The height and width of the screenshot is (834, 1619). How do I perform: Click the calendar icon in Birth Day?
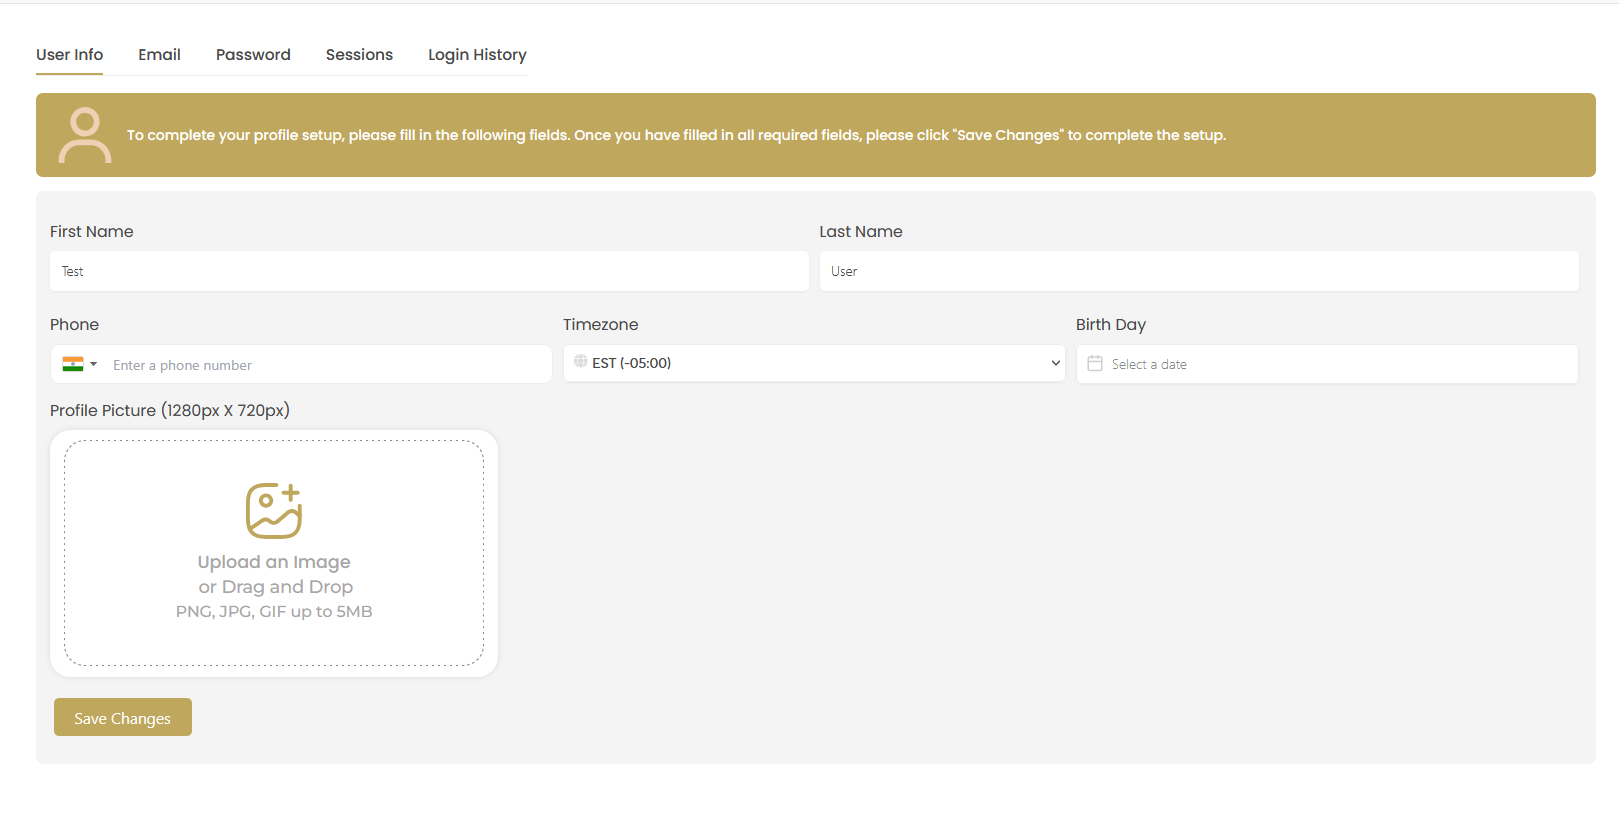point(1095,364)
